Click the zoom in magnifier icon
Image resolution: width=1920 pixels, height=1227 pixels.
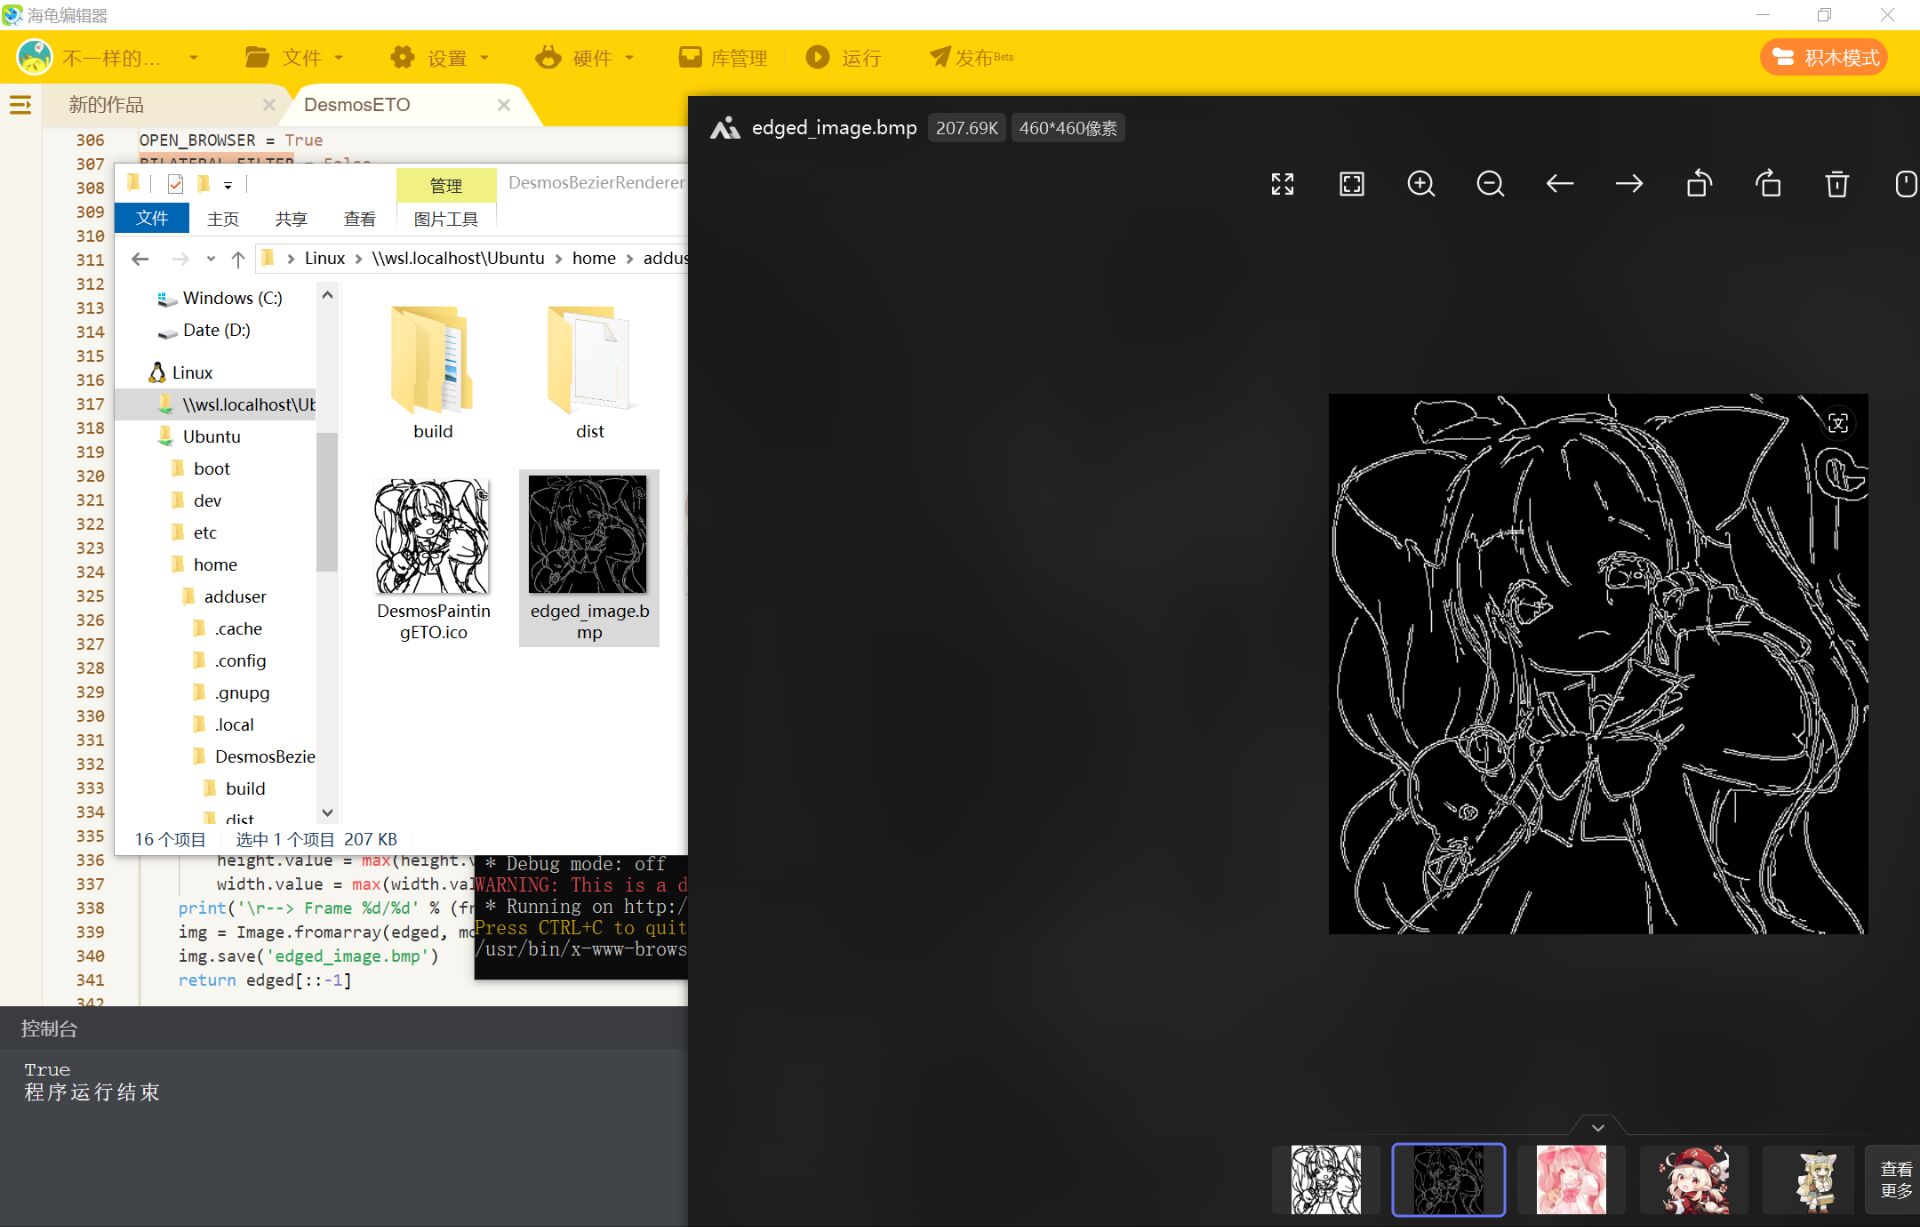pyautogui.click(x=1420, y=184)
